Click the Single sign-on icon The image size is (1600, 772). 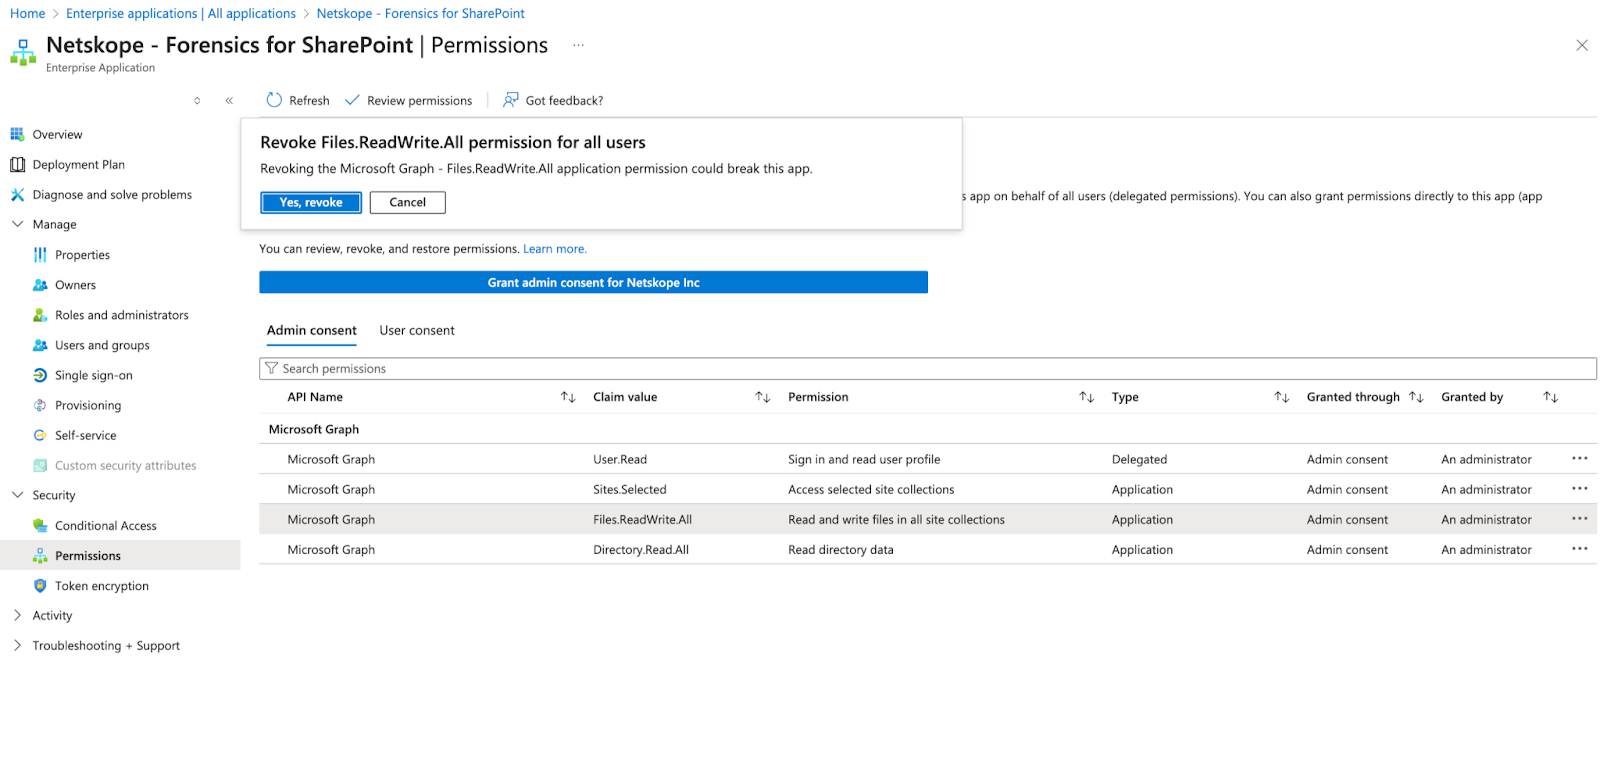[x=40, y=375]
